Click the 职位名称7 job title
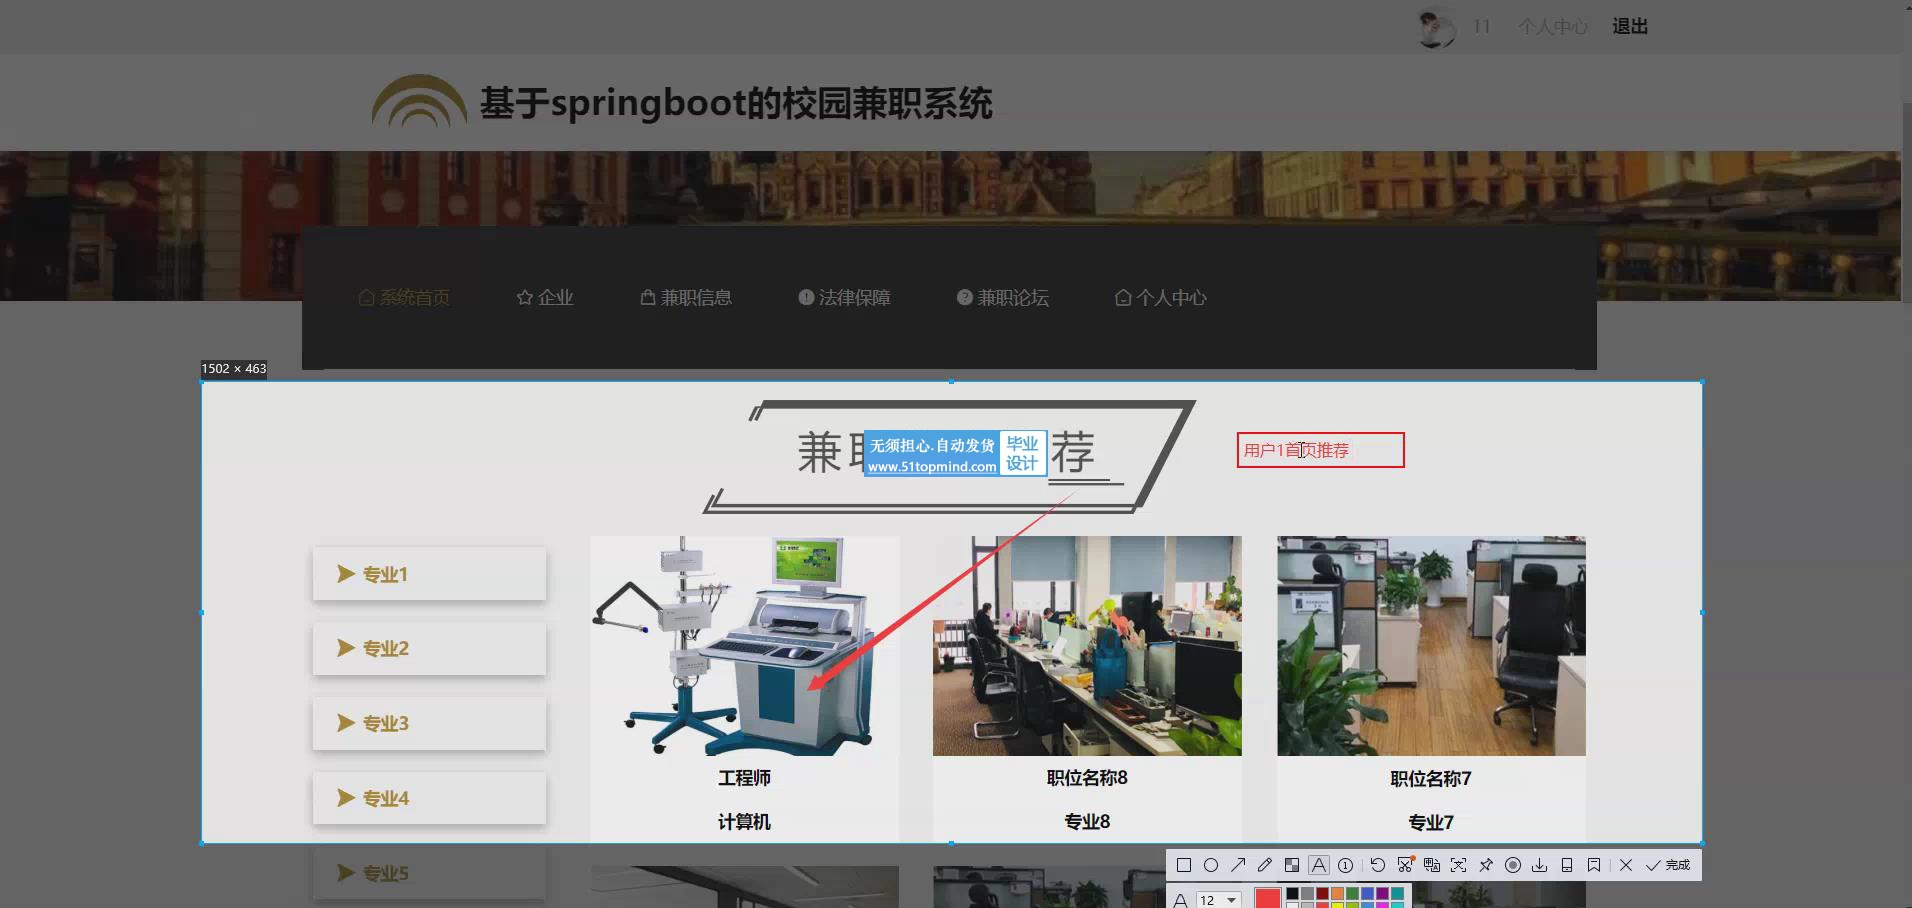Image resolution: width=1912 pixels, height=908 pixels. [x=1431, y=779]
